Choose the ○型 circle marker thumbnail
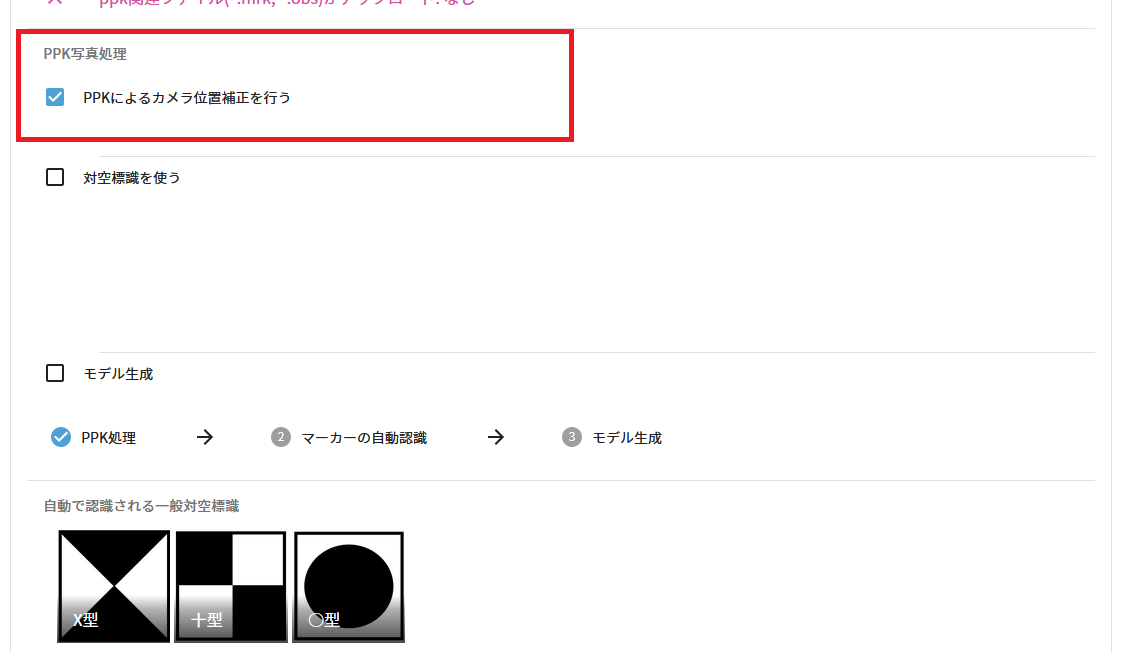This screenshot has width=1139, height=653. pos(349,587)
